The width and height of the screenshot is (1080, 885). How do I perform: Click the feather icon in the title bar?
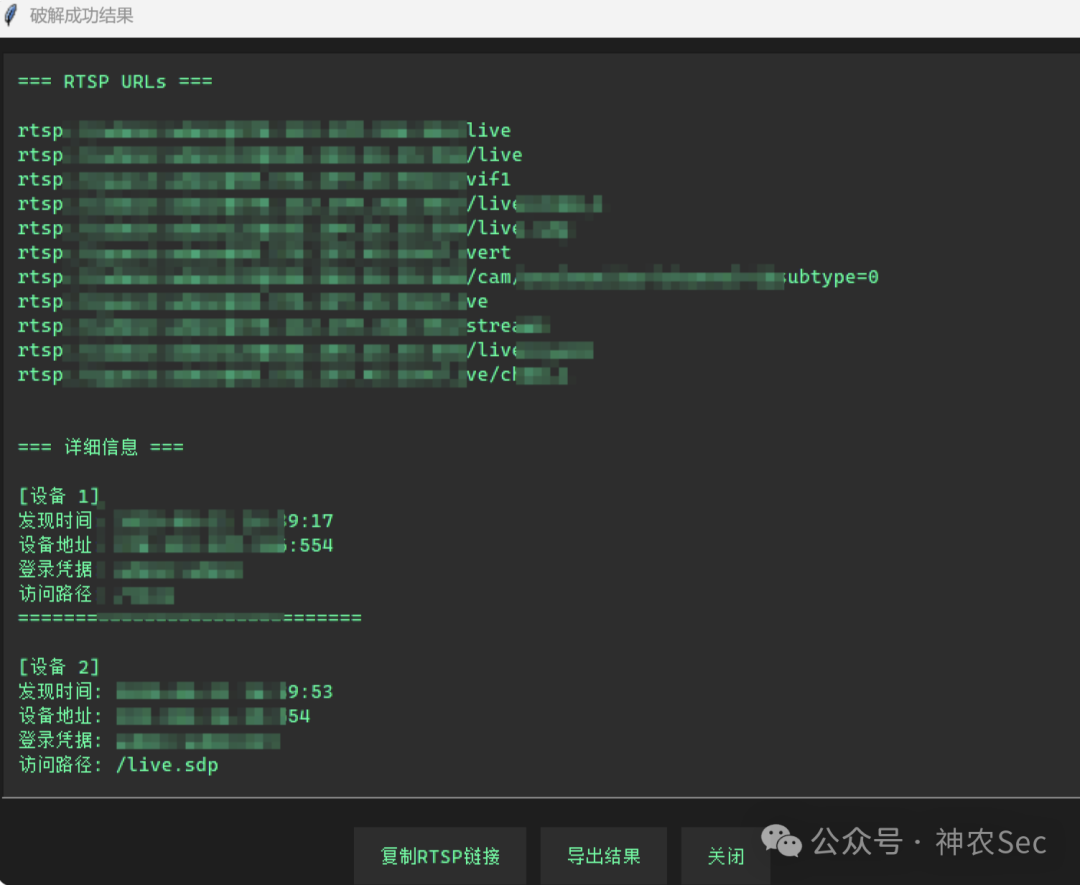click(11, 15)
